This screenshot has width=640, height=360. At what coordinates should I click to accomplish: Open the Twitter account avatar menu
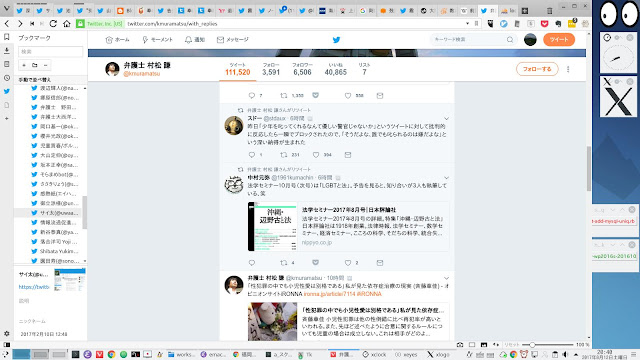coord(530,40)
